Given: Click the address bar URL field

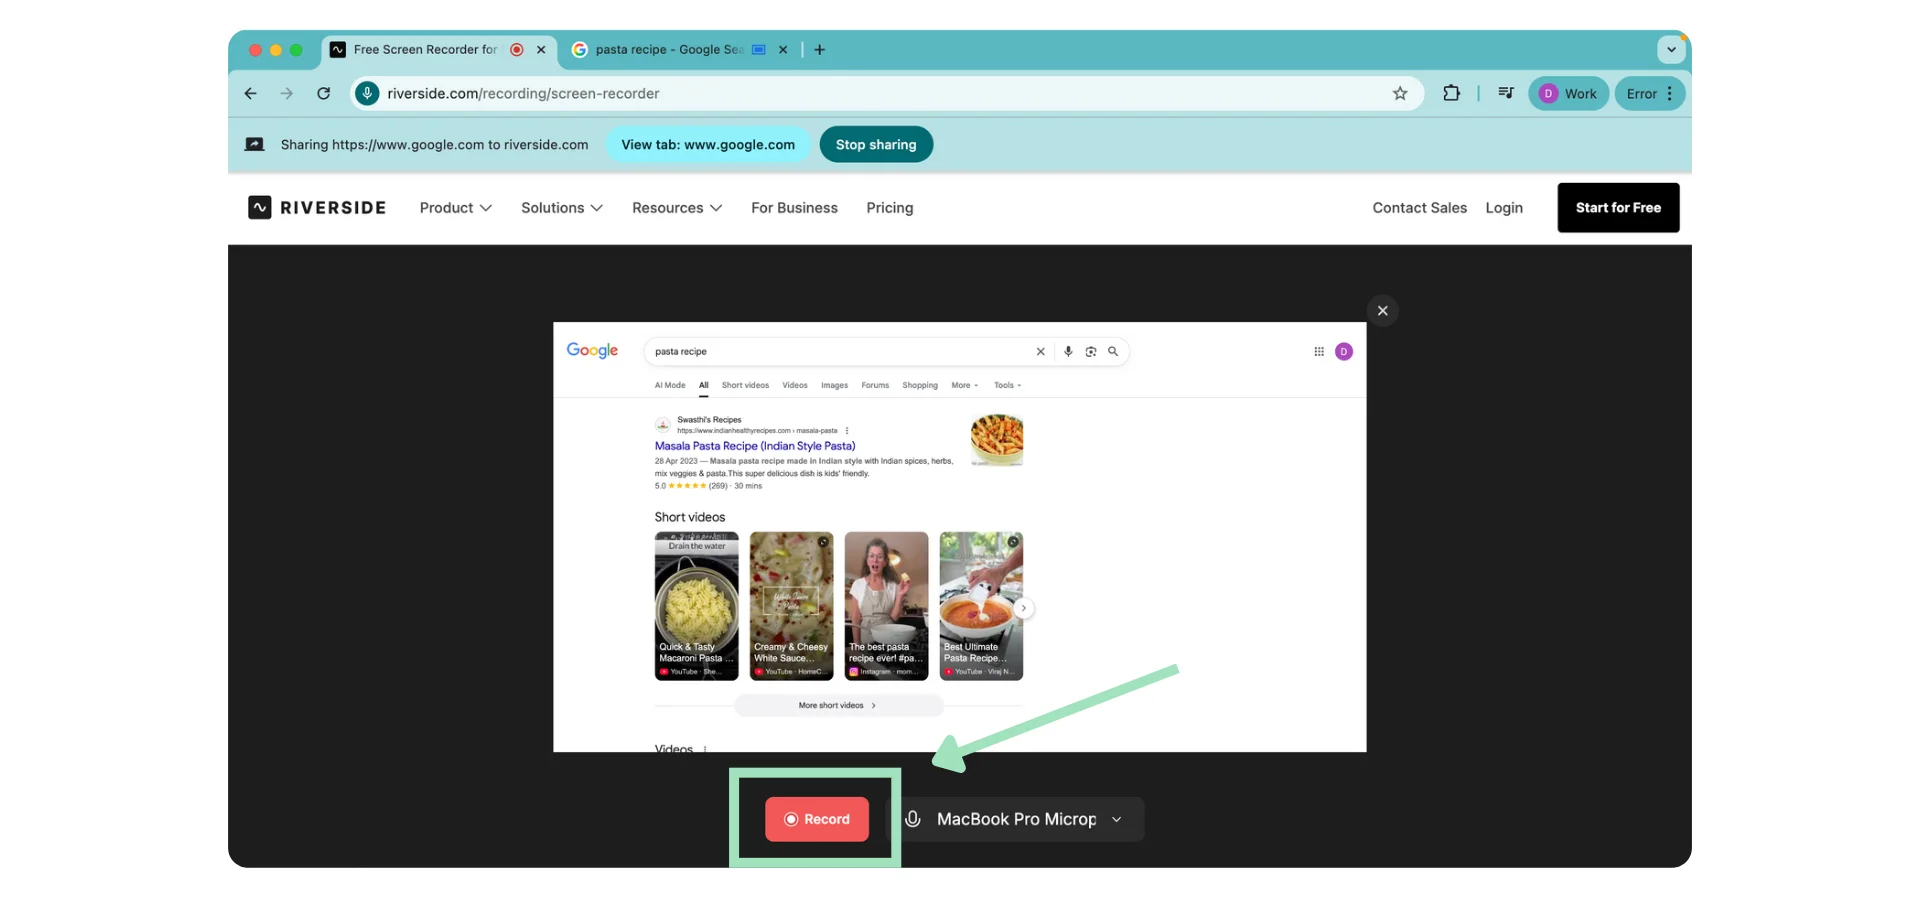Looking at the screenshot, I should click(x=800, y=94).
